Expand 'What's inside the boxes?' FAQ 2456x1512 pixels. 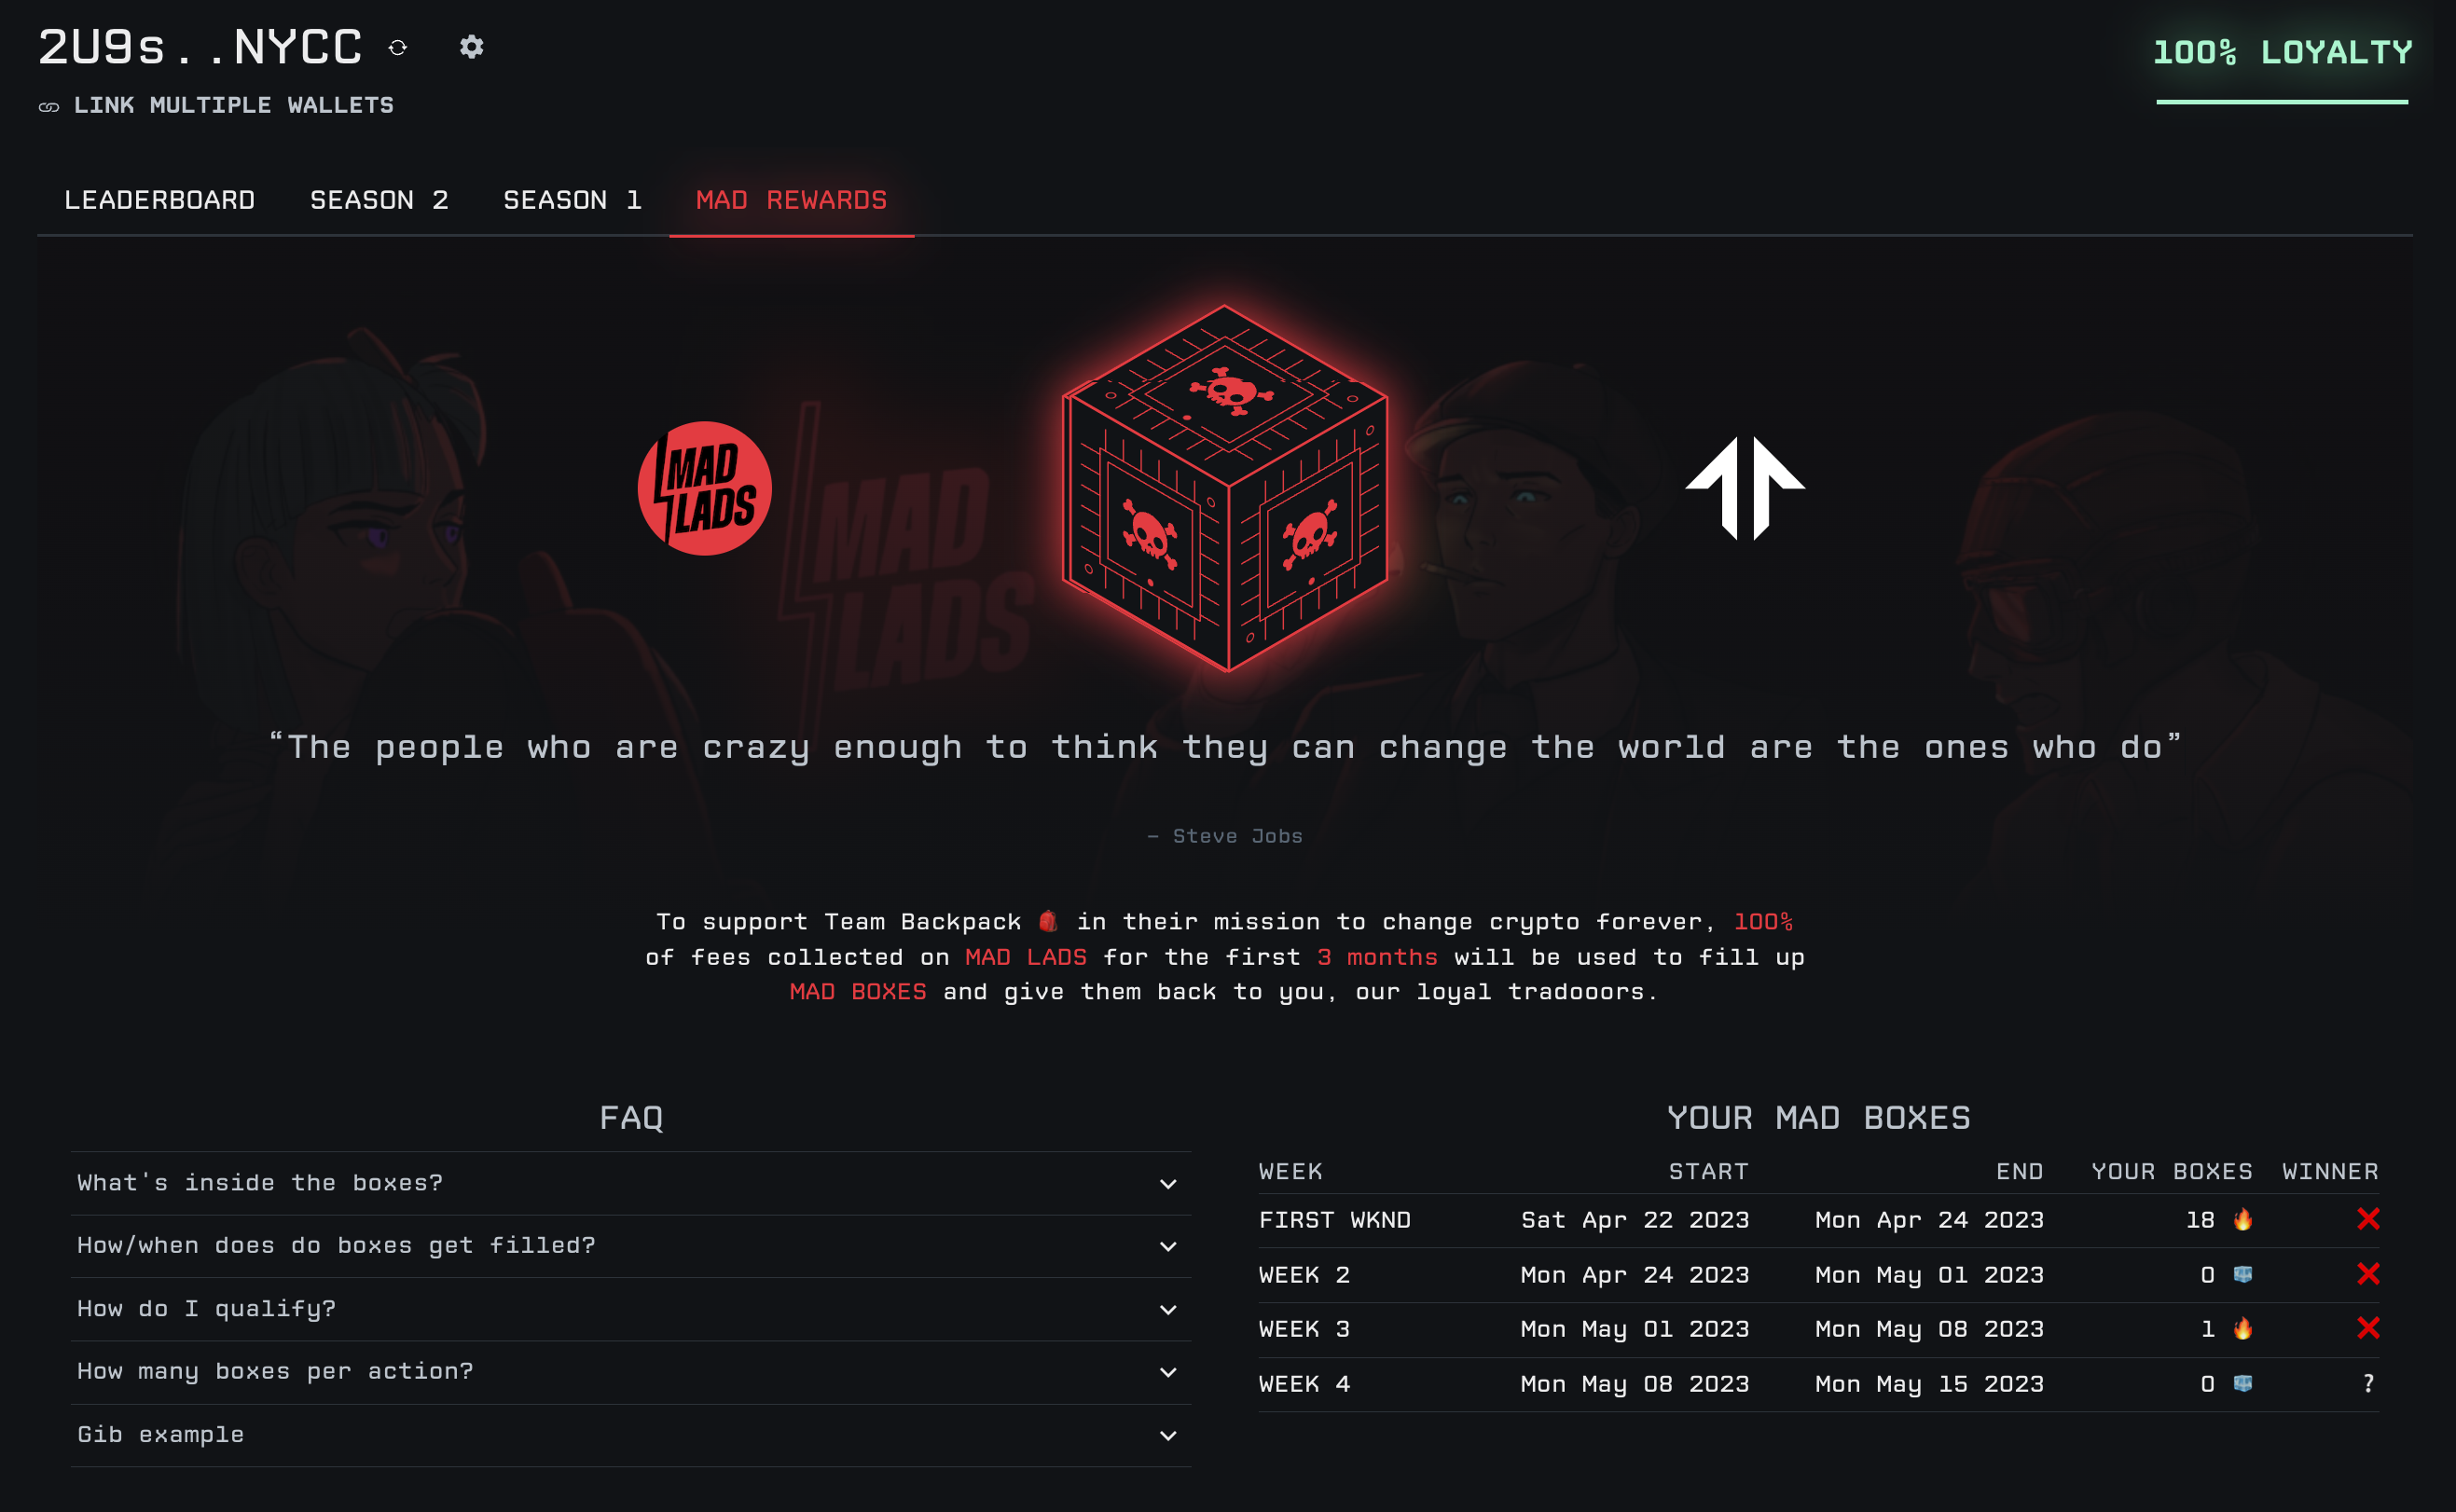(631, 1183)
